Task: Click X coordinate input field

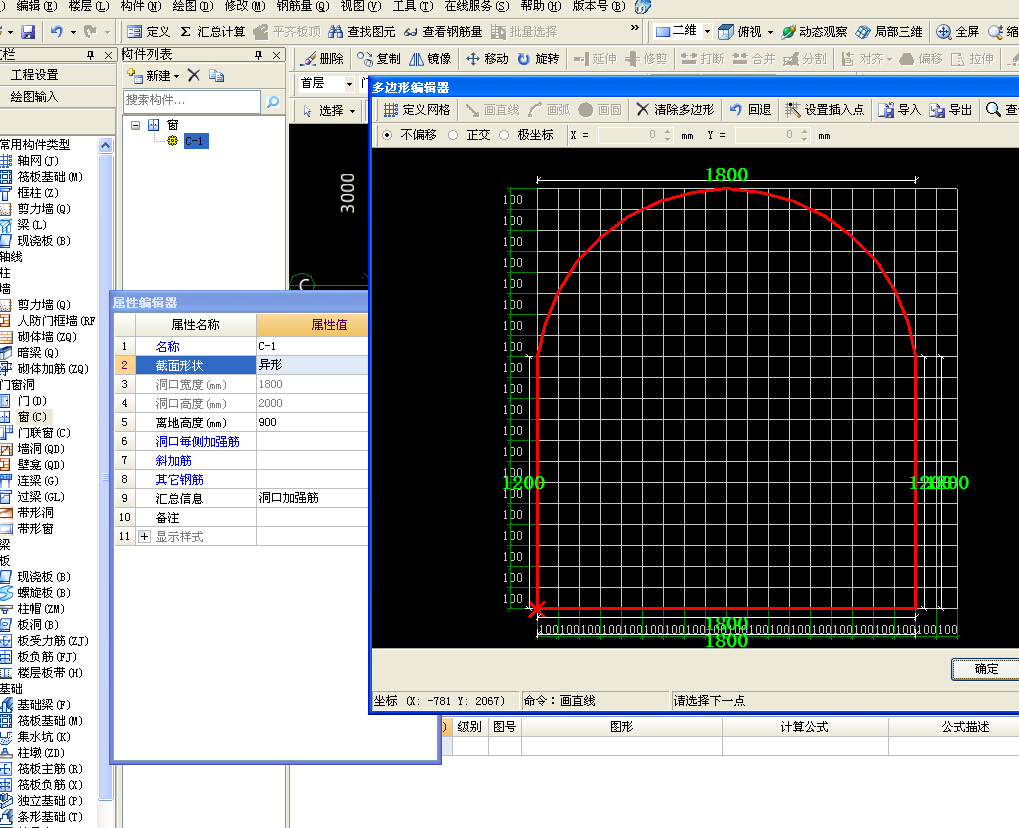Action: click(629, 135)
